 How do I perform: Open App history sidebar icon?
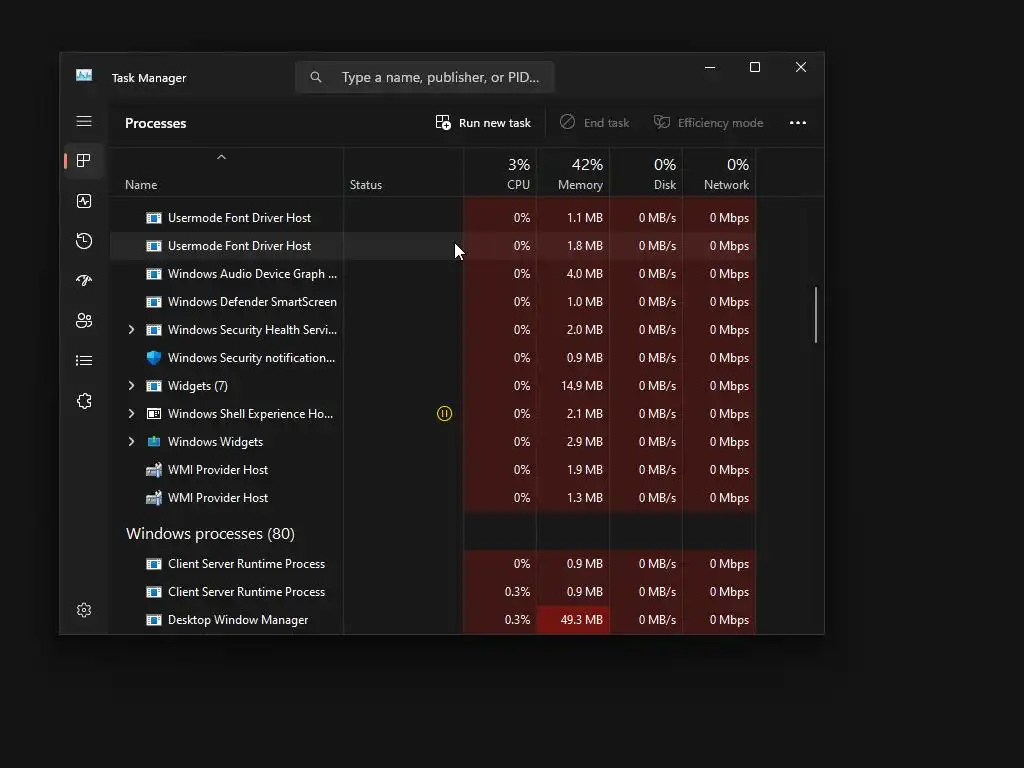[84, 241]
